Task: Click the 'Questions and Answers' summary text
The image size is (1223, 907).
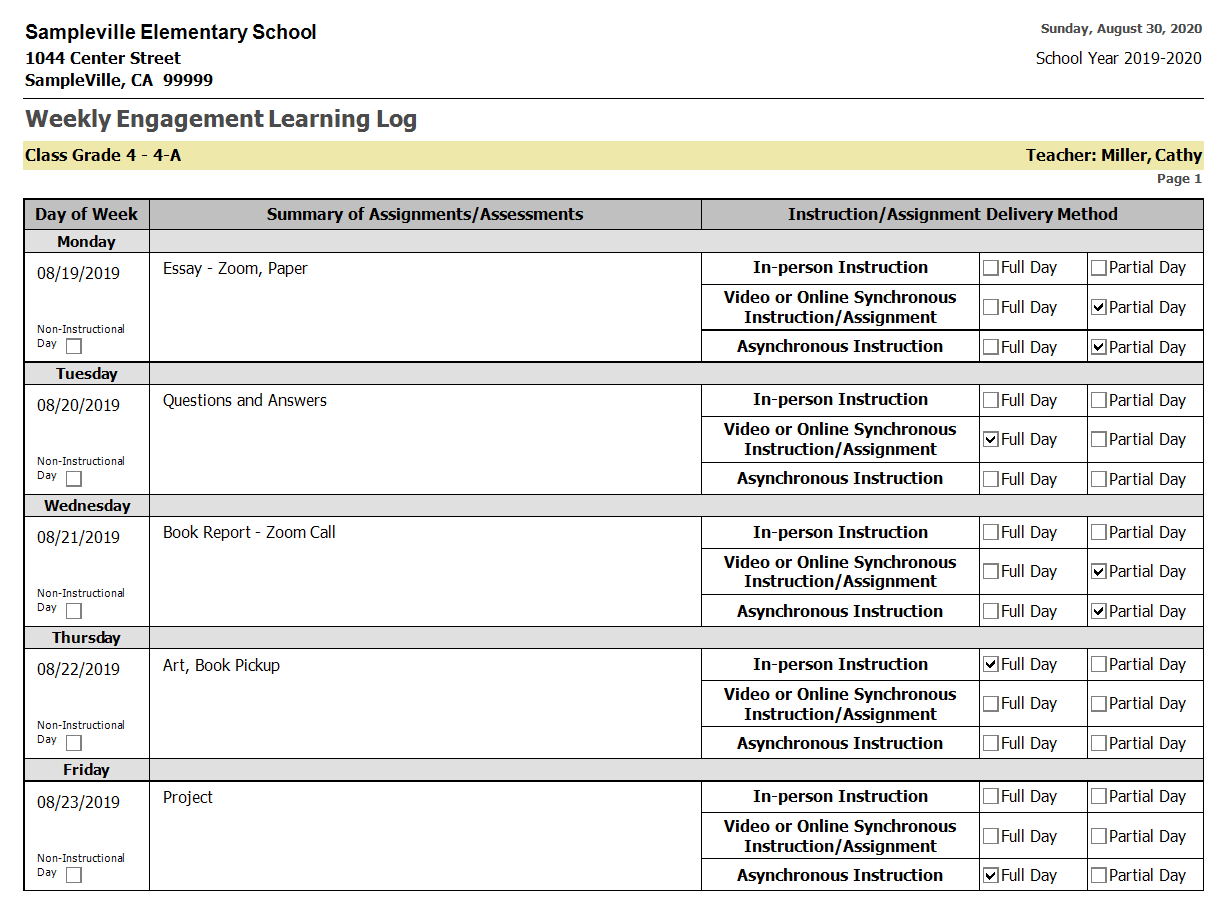Action: pos(245,400)
